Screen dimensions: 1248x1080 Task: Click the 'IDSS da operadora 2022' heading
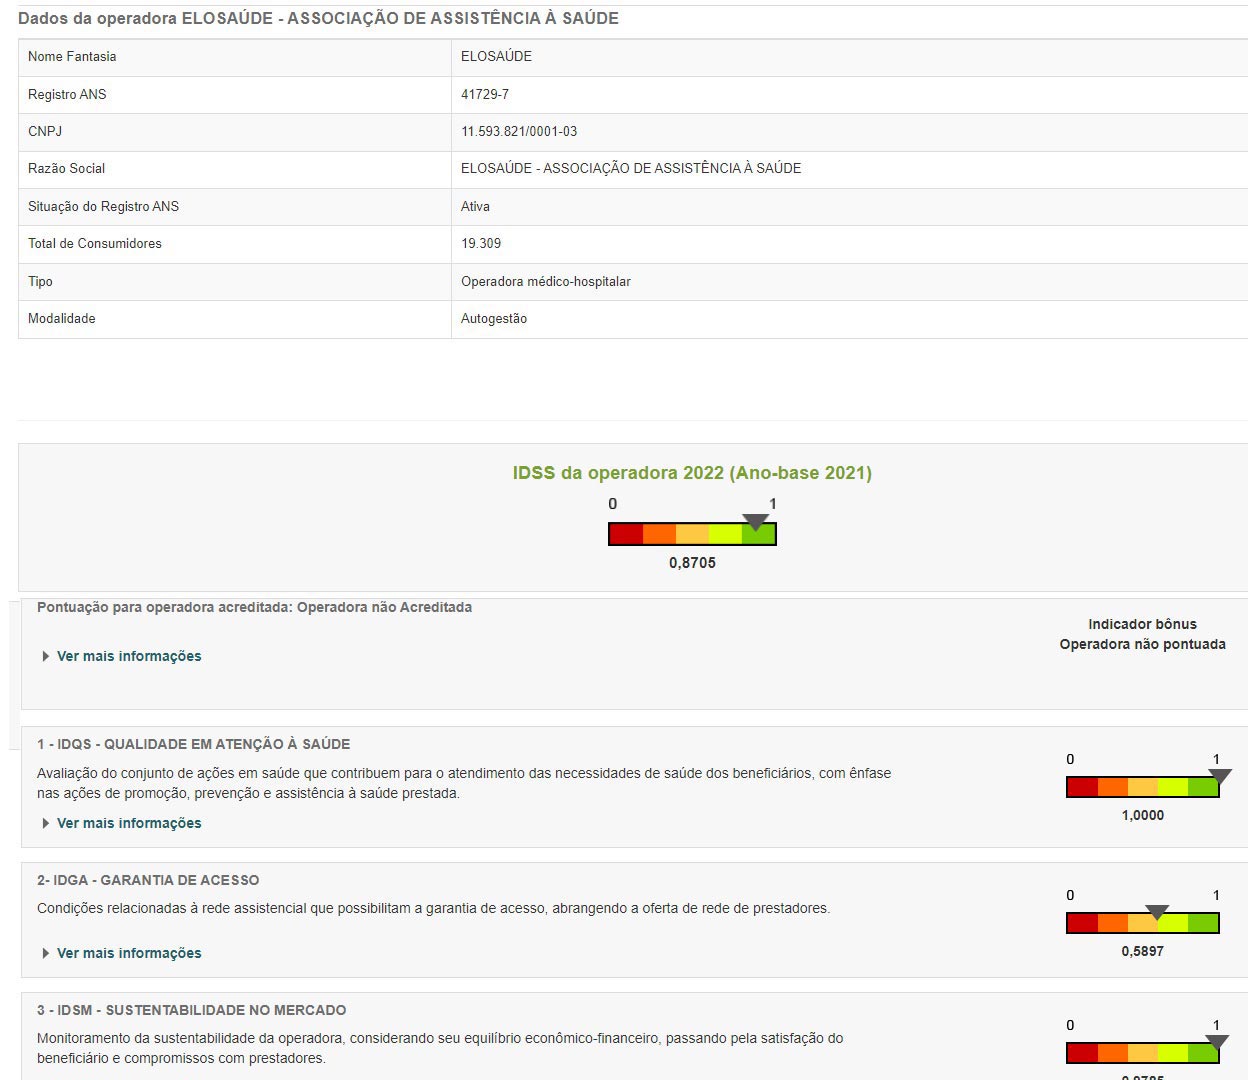(692, 473)
